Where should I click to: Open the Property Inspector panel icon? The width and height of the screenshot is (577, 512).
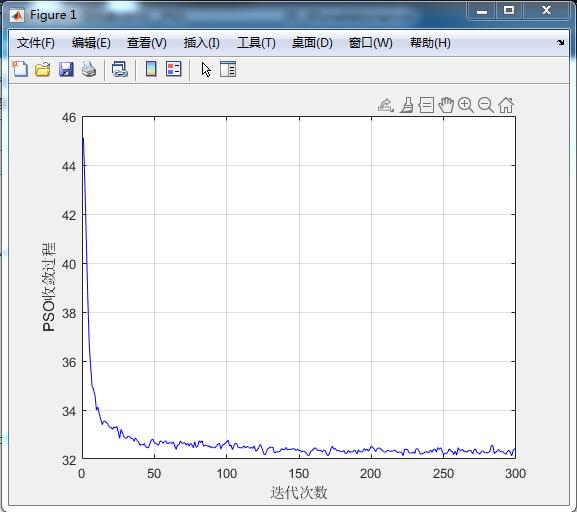click(228, 69)
